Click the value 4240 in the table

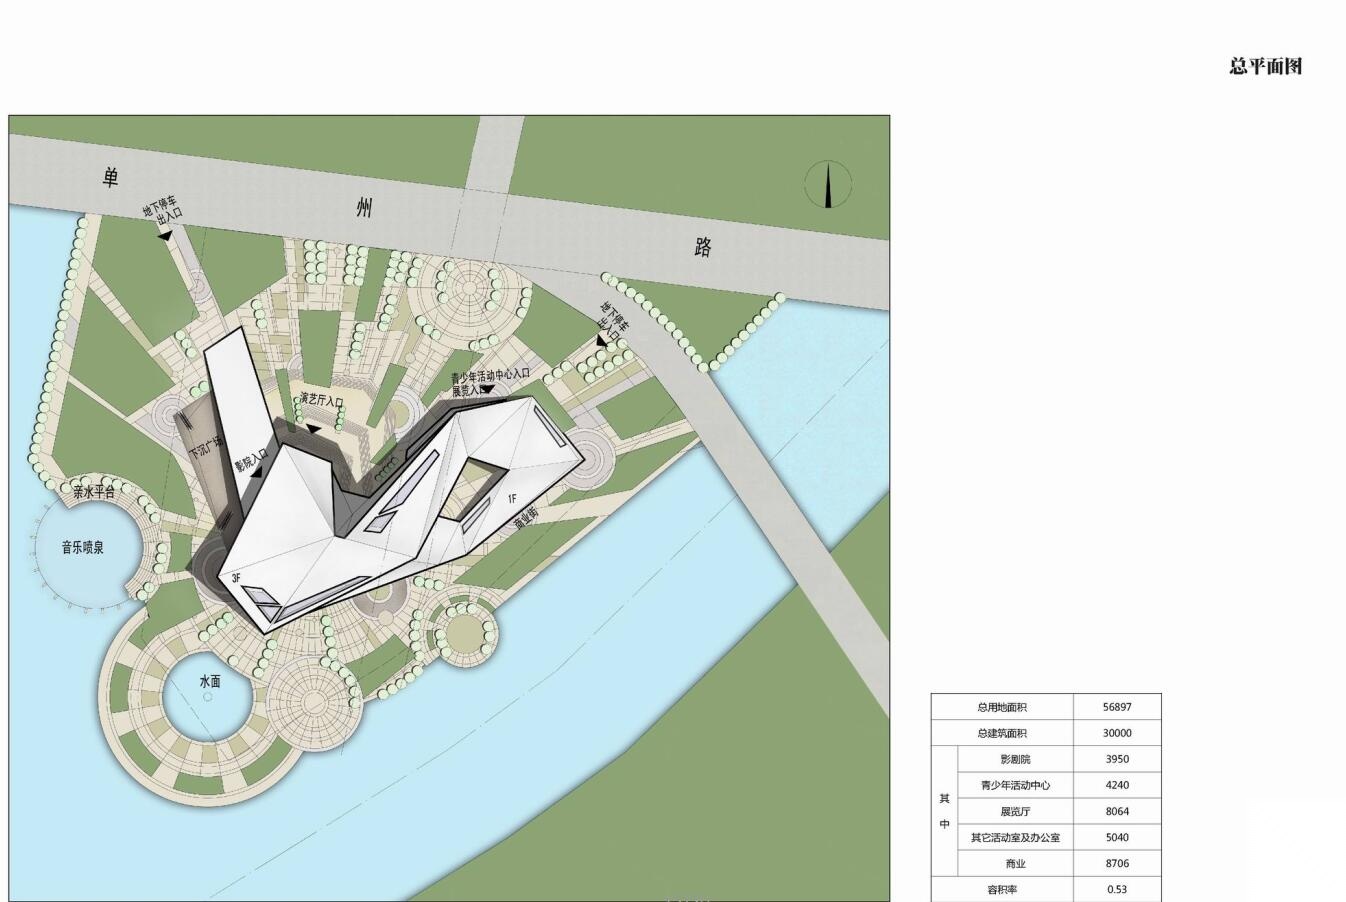tap(1117, 785)
